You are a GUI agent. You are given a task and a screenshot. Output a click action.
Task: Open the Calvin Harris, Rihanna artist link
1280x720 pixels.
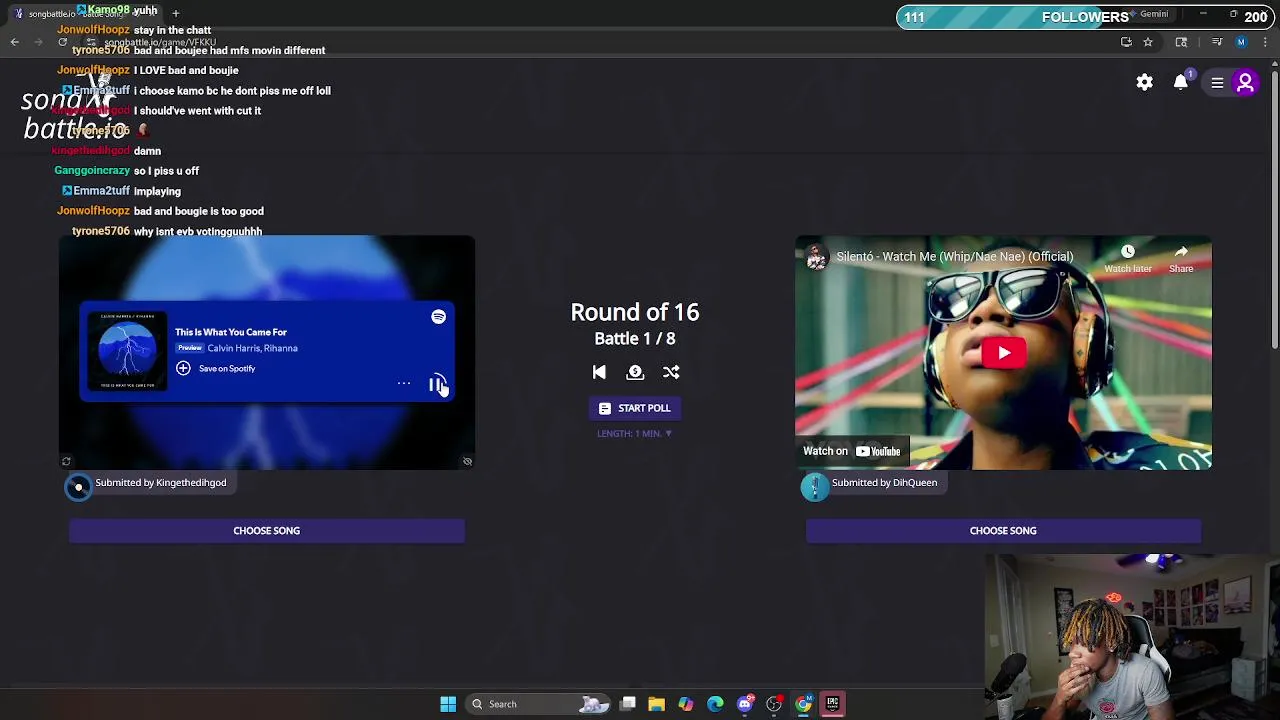[252, 348]
